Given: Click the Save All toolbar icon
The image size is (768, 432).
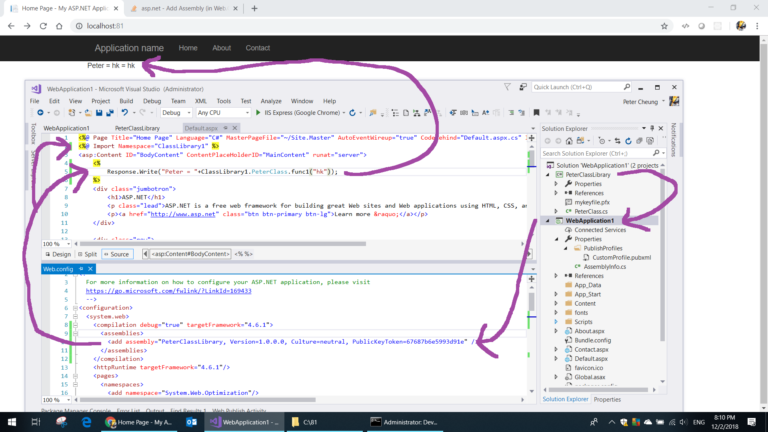Looking at the screenshot, I should click(110, 113).
